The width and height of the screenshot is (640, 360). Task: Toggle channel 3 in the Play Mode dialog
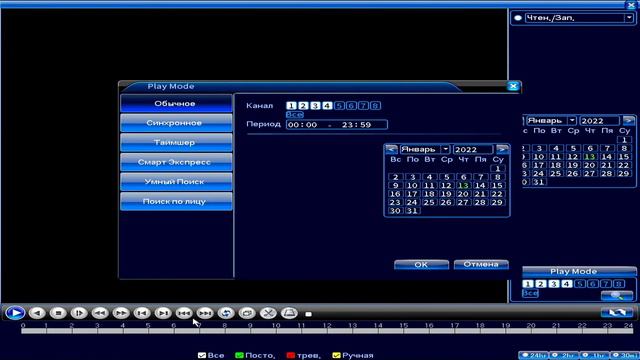(x=315, y=106)
